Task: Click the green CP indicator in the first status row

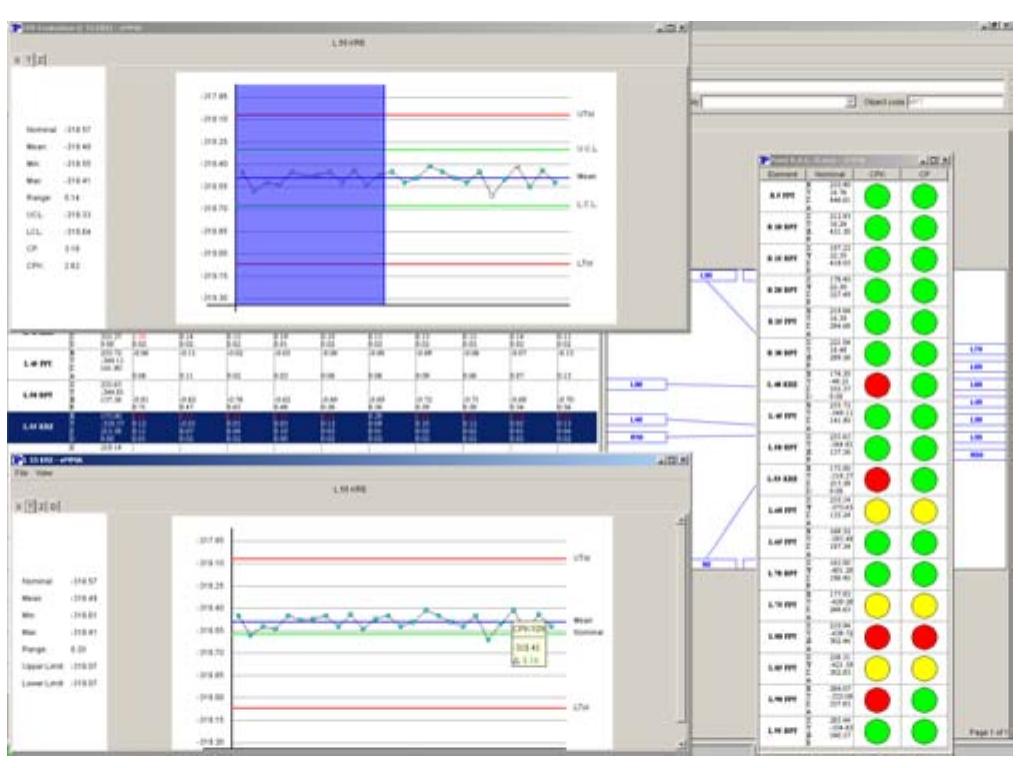Action: coord(924,196)
